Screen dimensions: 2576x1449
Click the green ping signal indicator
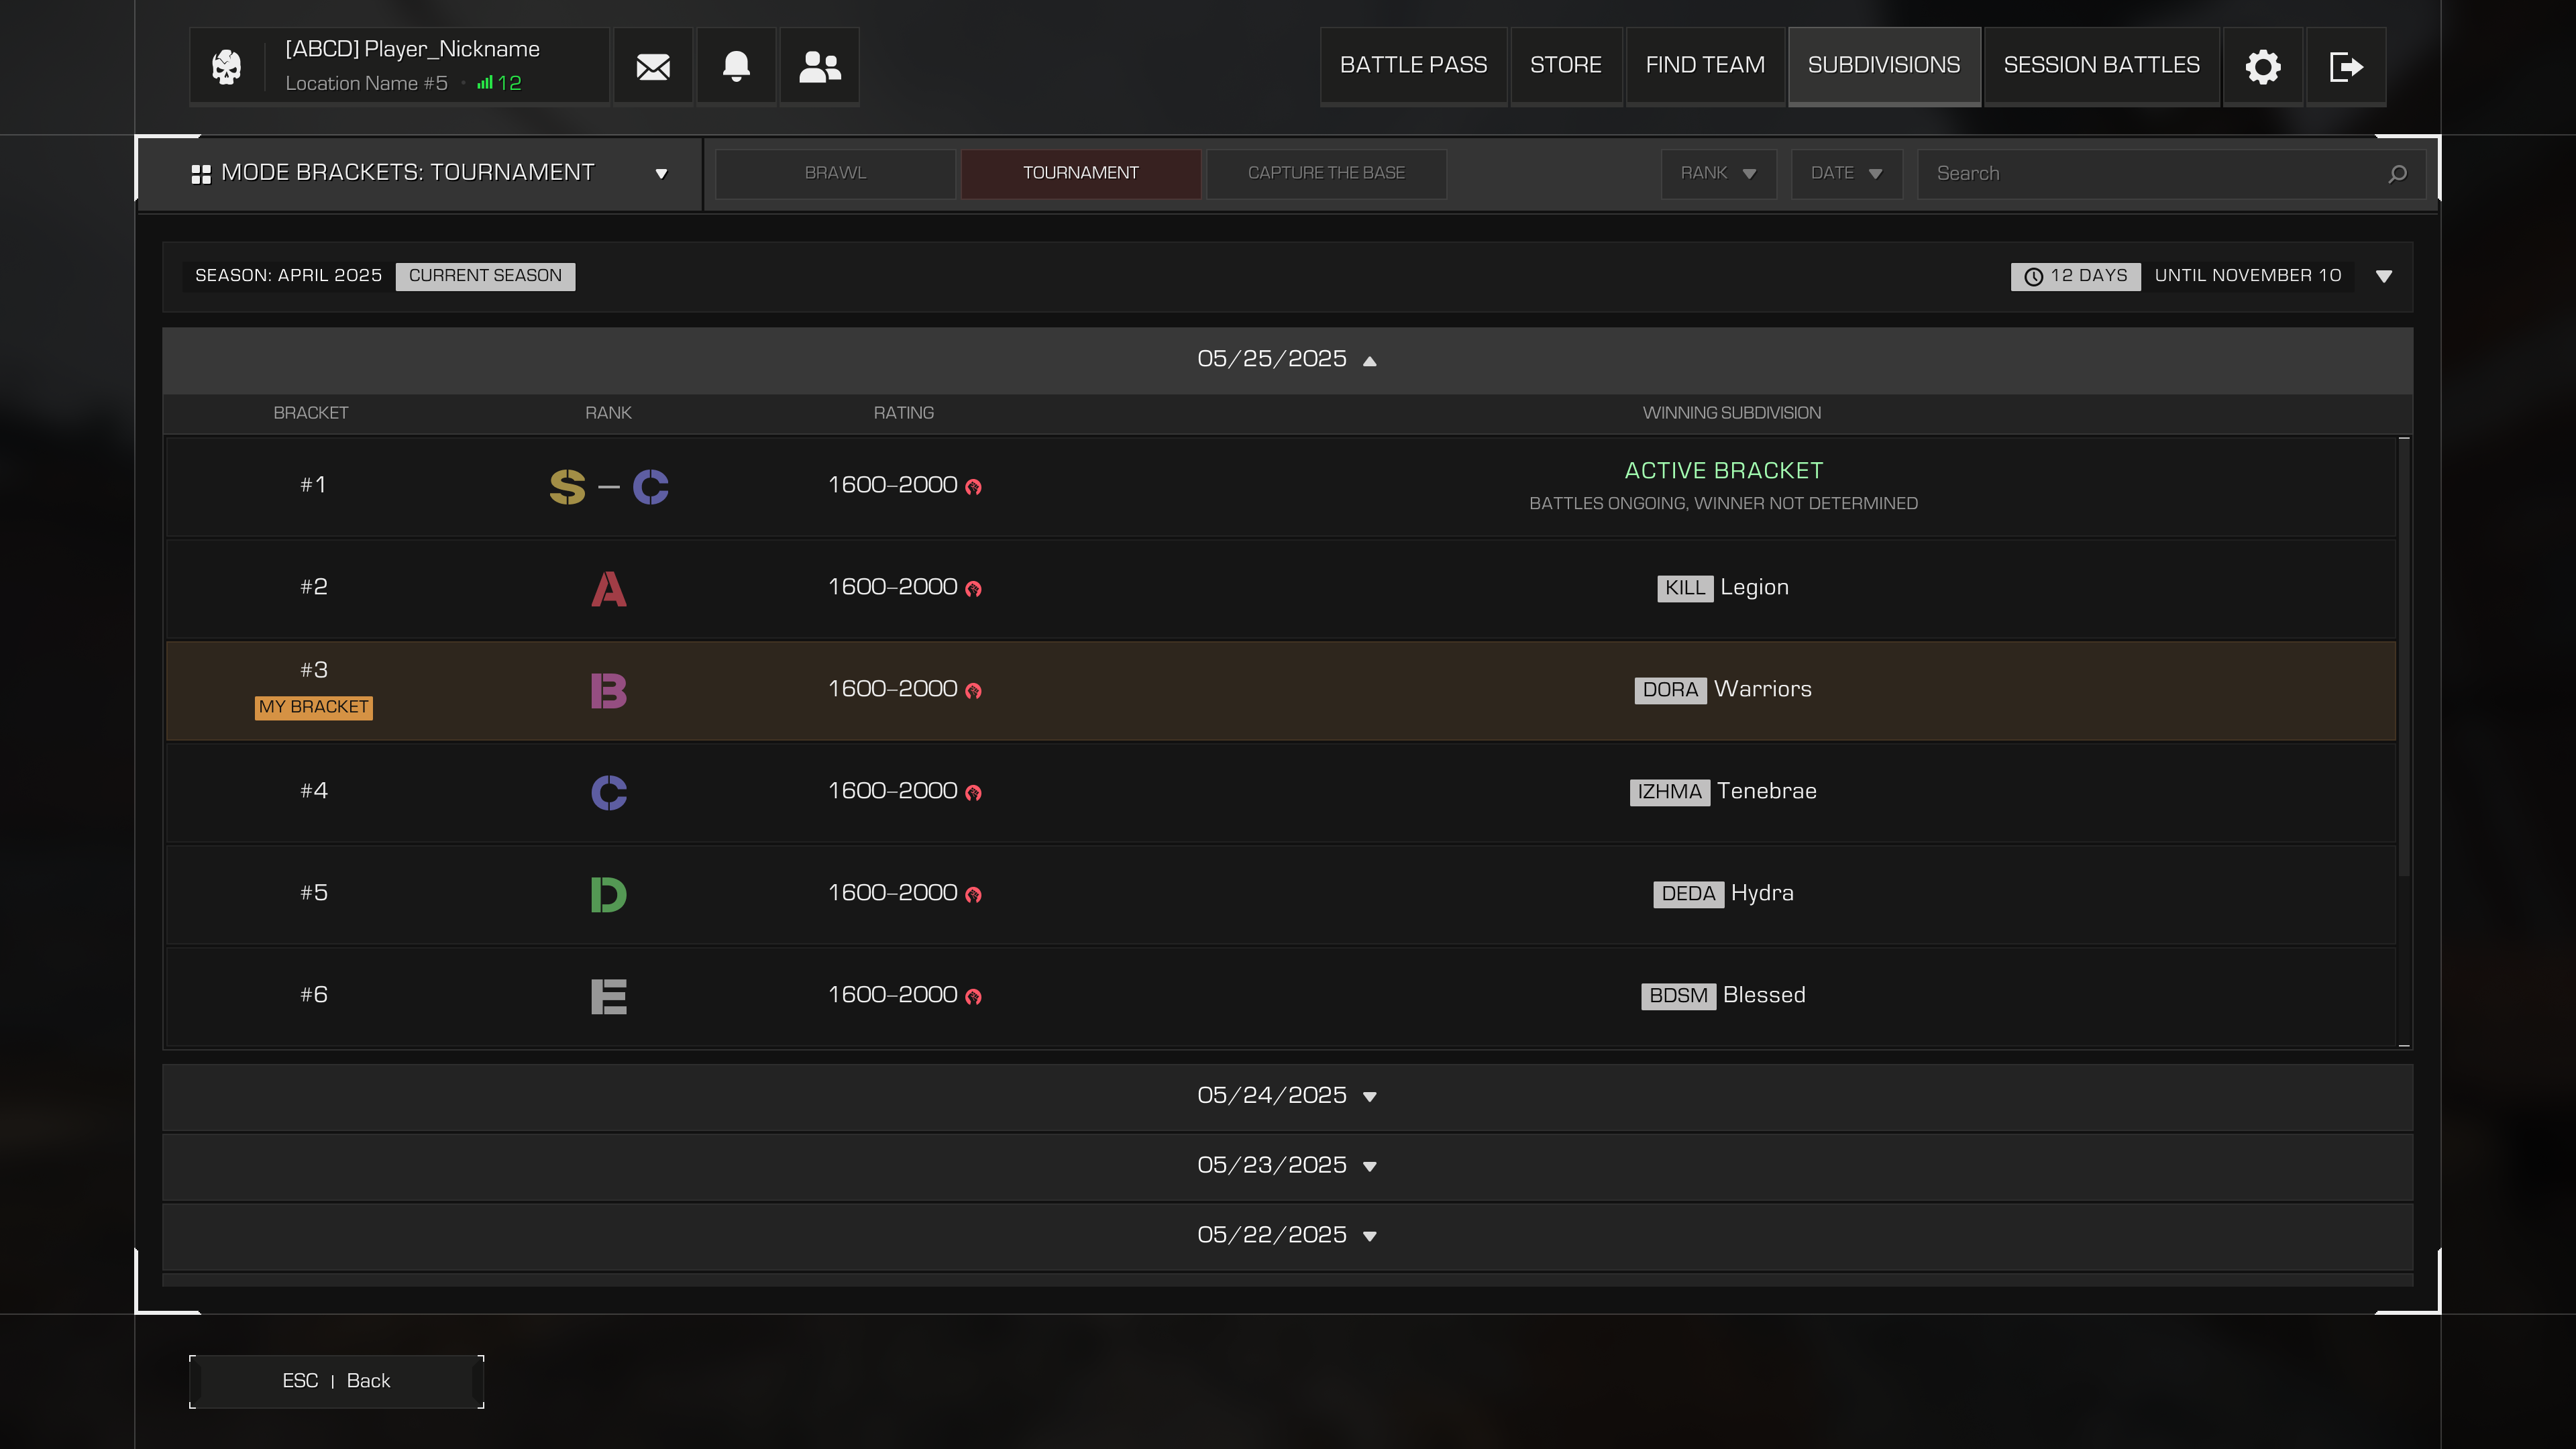tap(485, 83)
